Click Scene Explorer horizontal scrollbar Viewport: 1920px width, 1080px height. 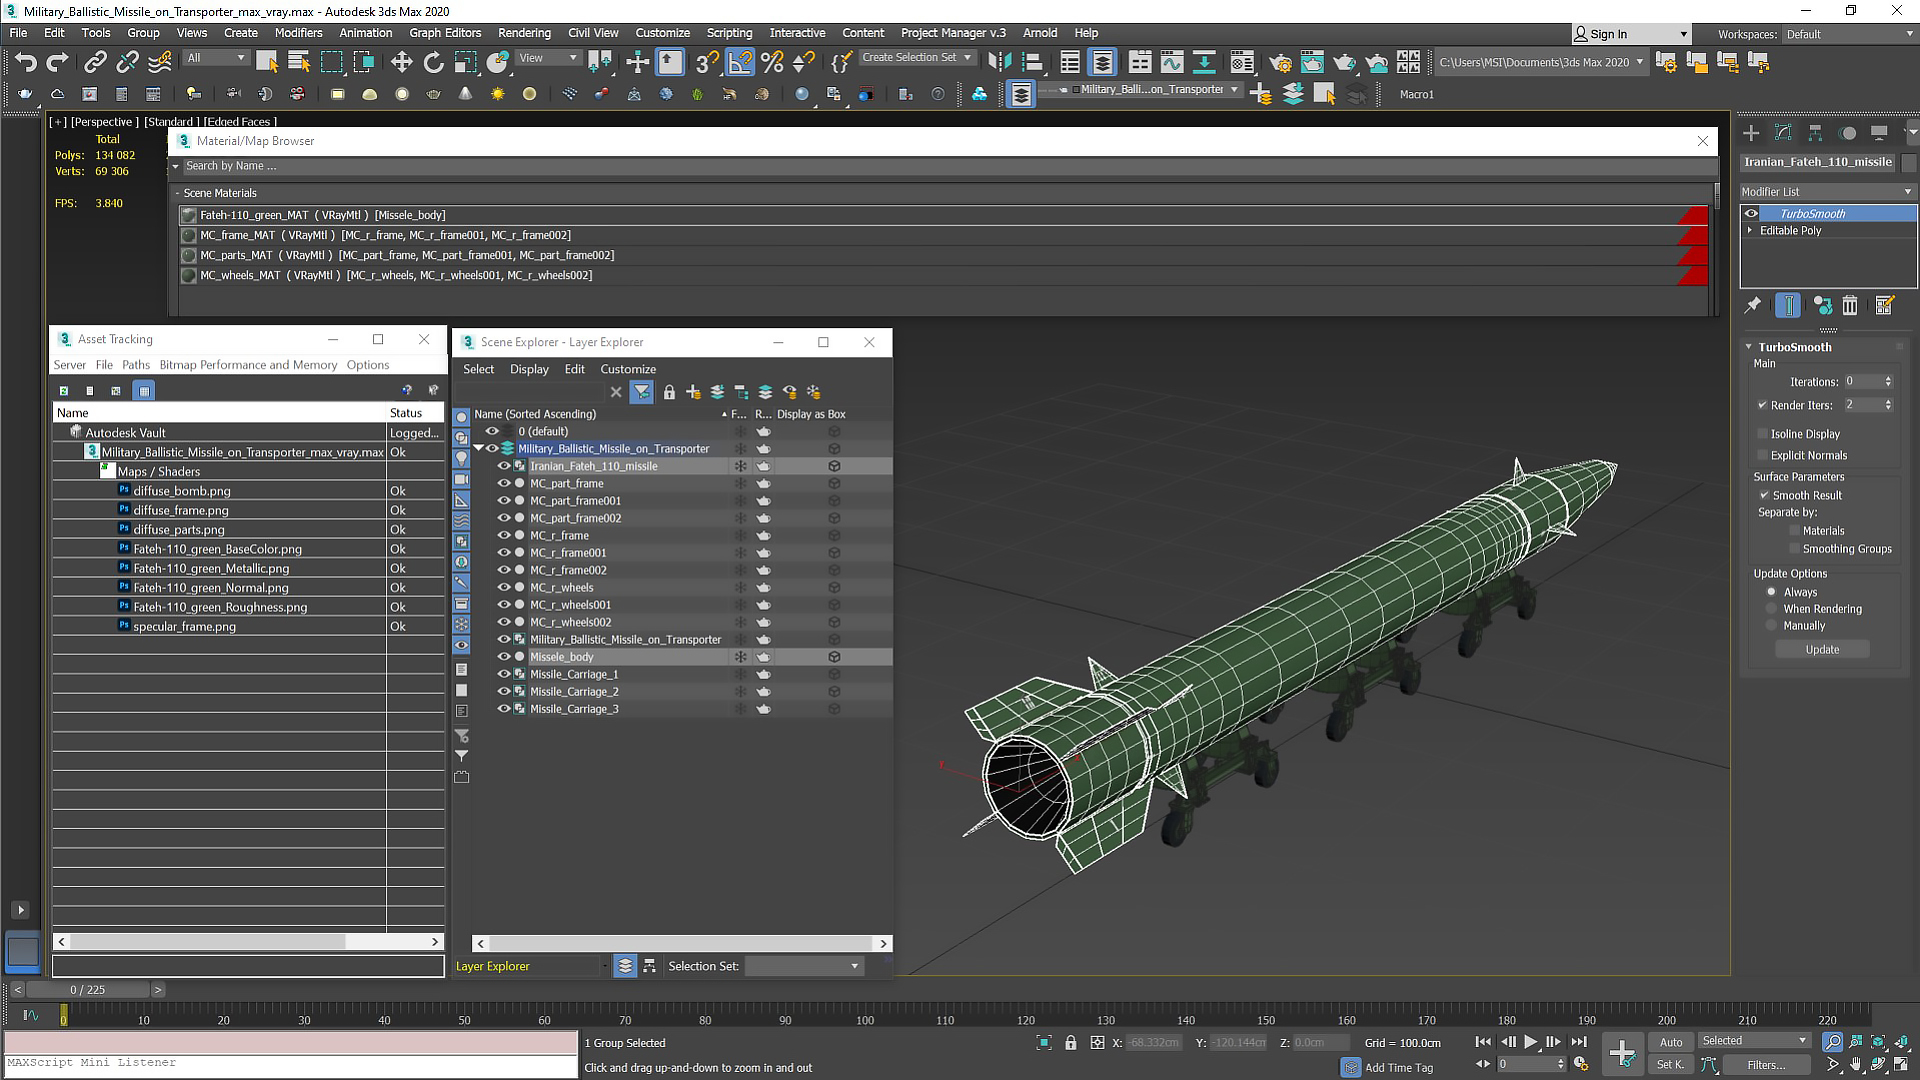(682, 944)
